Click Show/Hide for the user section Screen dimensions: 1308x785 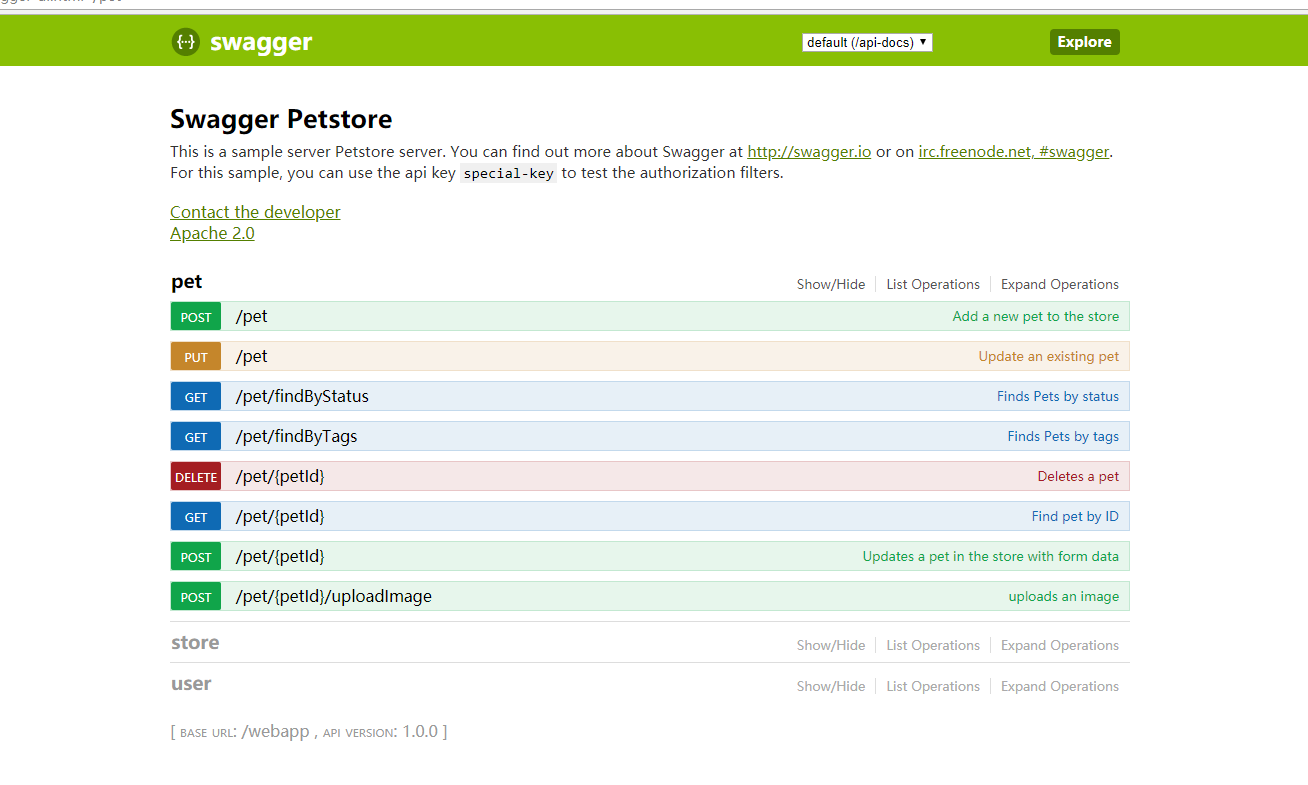click(831, 686)
